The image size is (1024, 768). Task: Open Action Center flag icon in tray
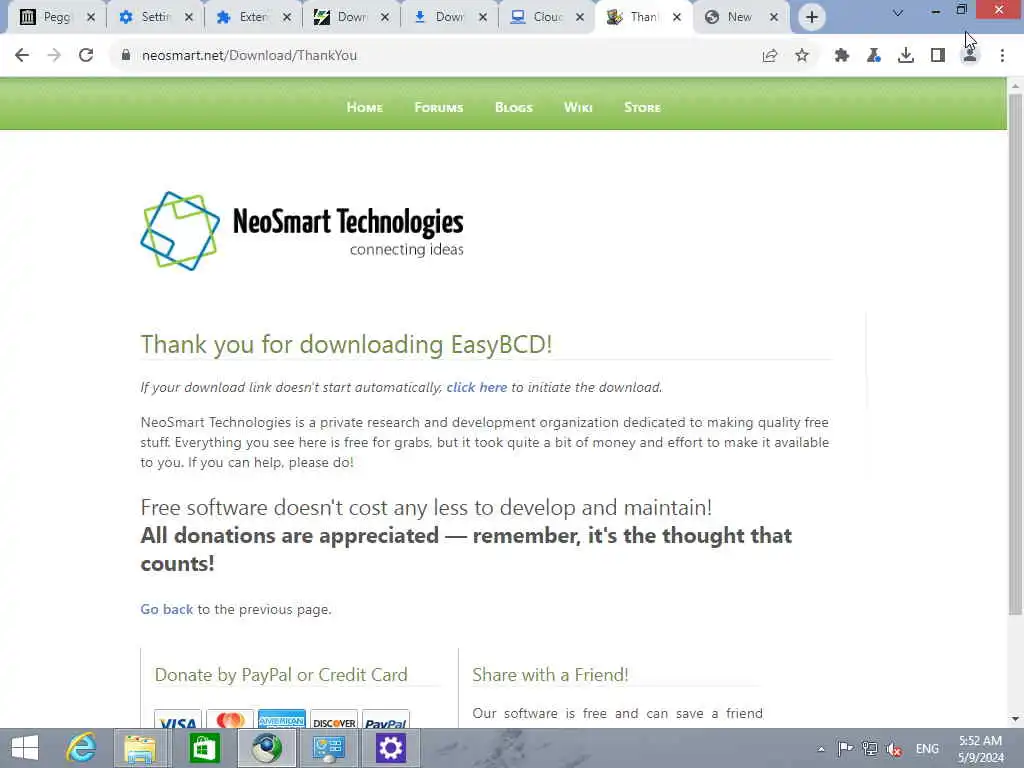(x=845, y=748)
